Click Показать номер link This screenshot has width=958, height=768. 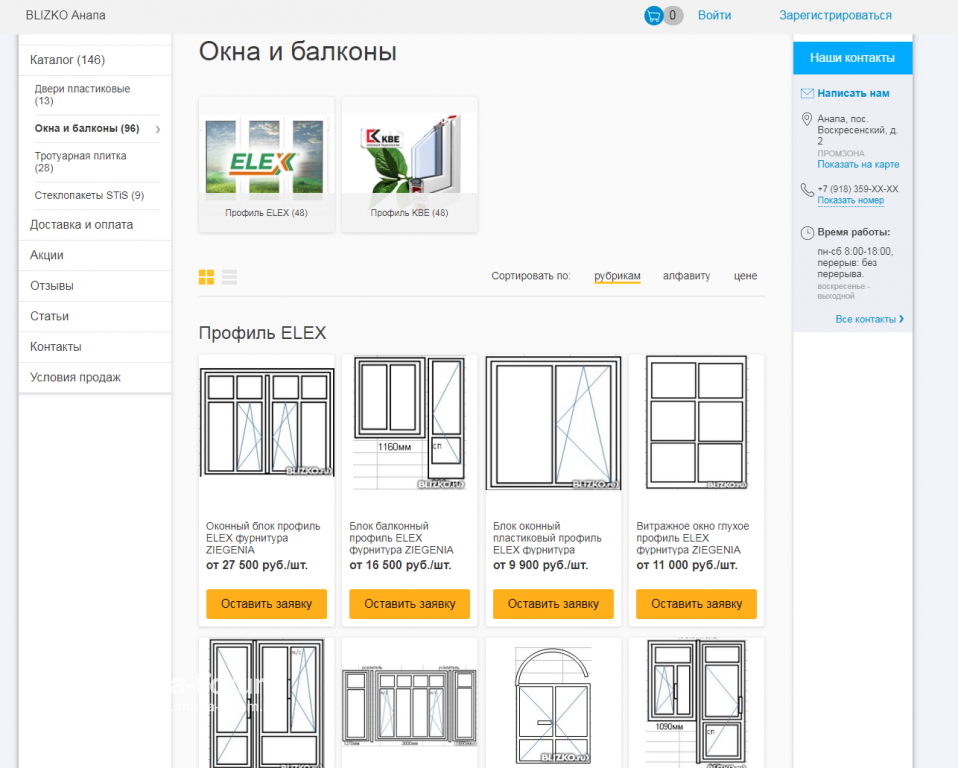850,200
